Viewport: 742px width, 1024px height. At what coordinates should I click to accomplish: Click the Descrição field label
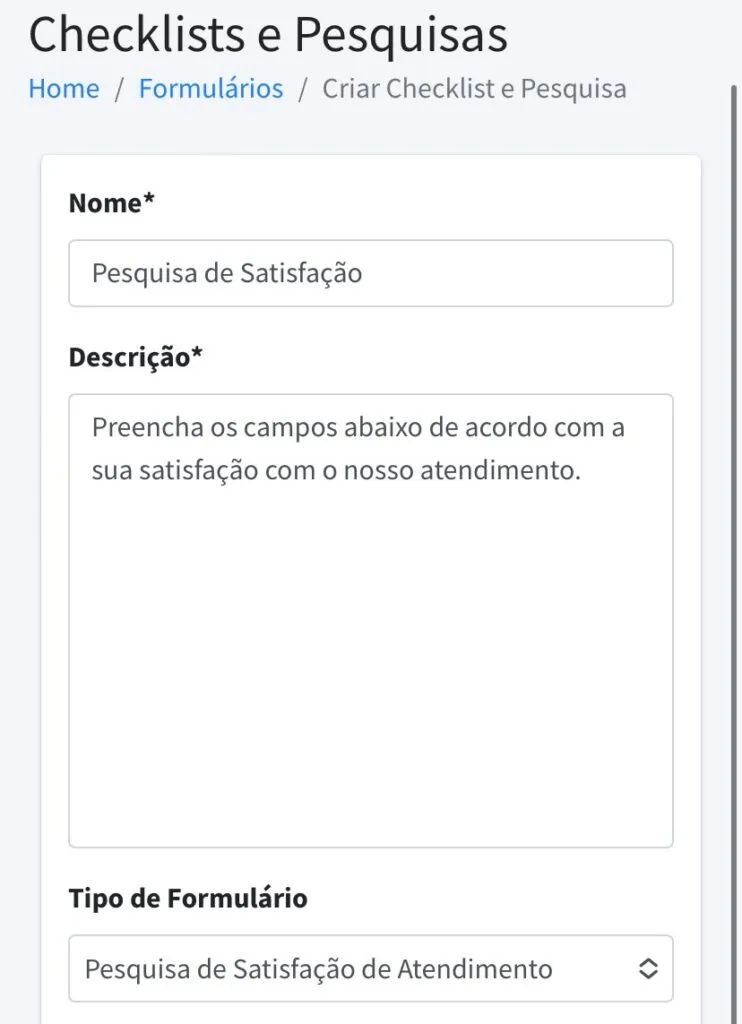pos(134,355)
